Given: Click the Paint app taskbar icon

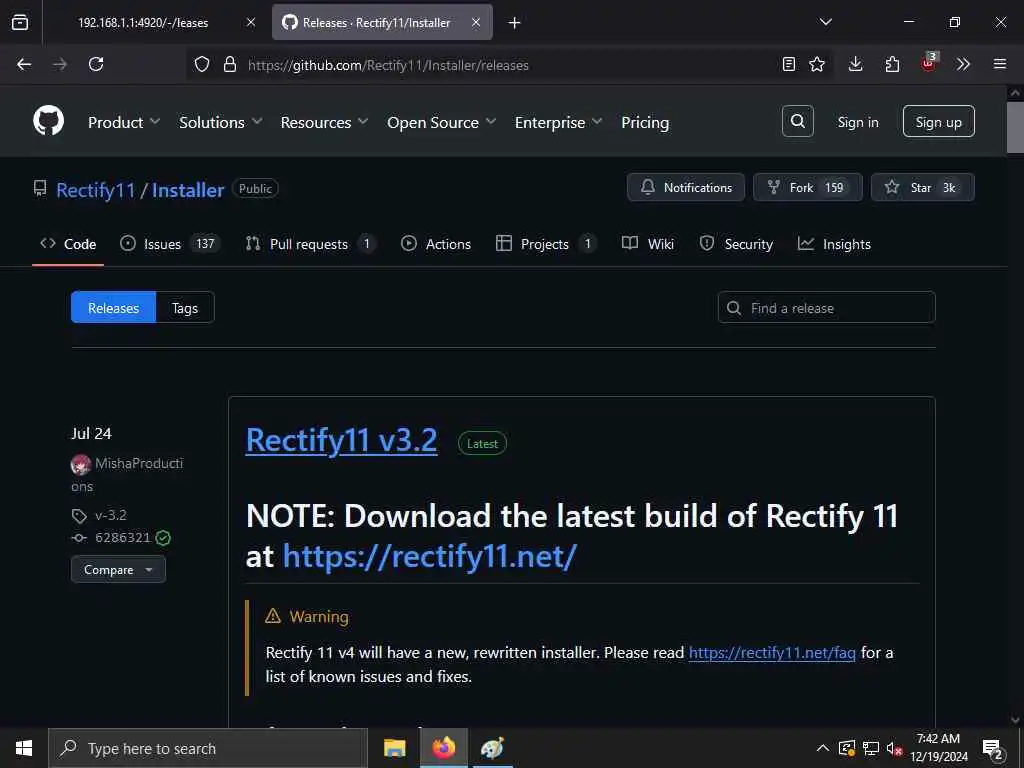Looking at the screenshot, I should [492, 748].
